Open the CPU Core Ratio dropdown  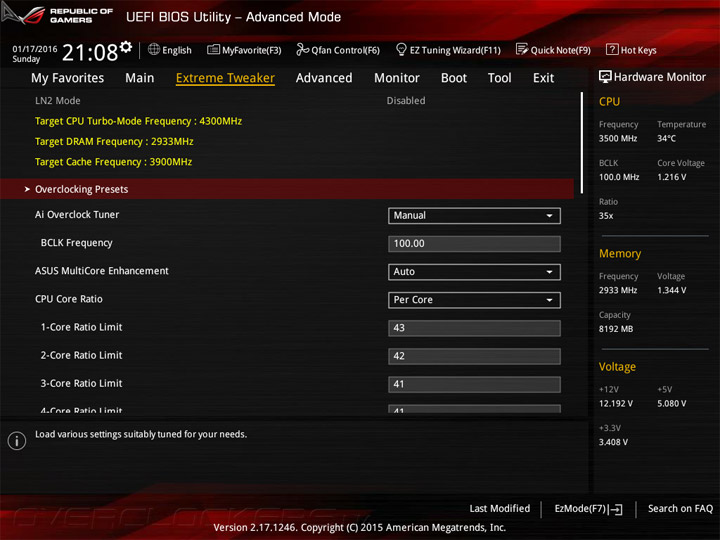(474, 300)
